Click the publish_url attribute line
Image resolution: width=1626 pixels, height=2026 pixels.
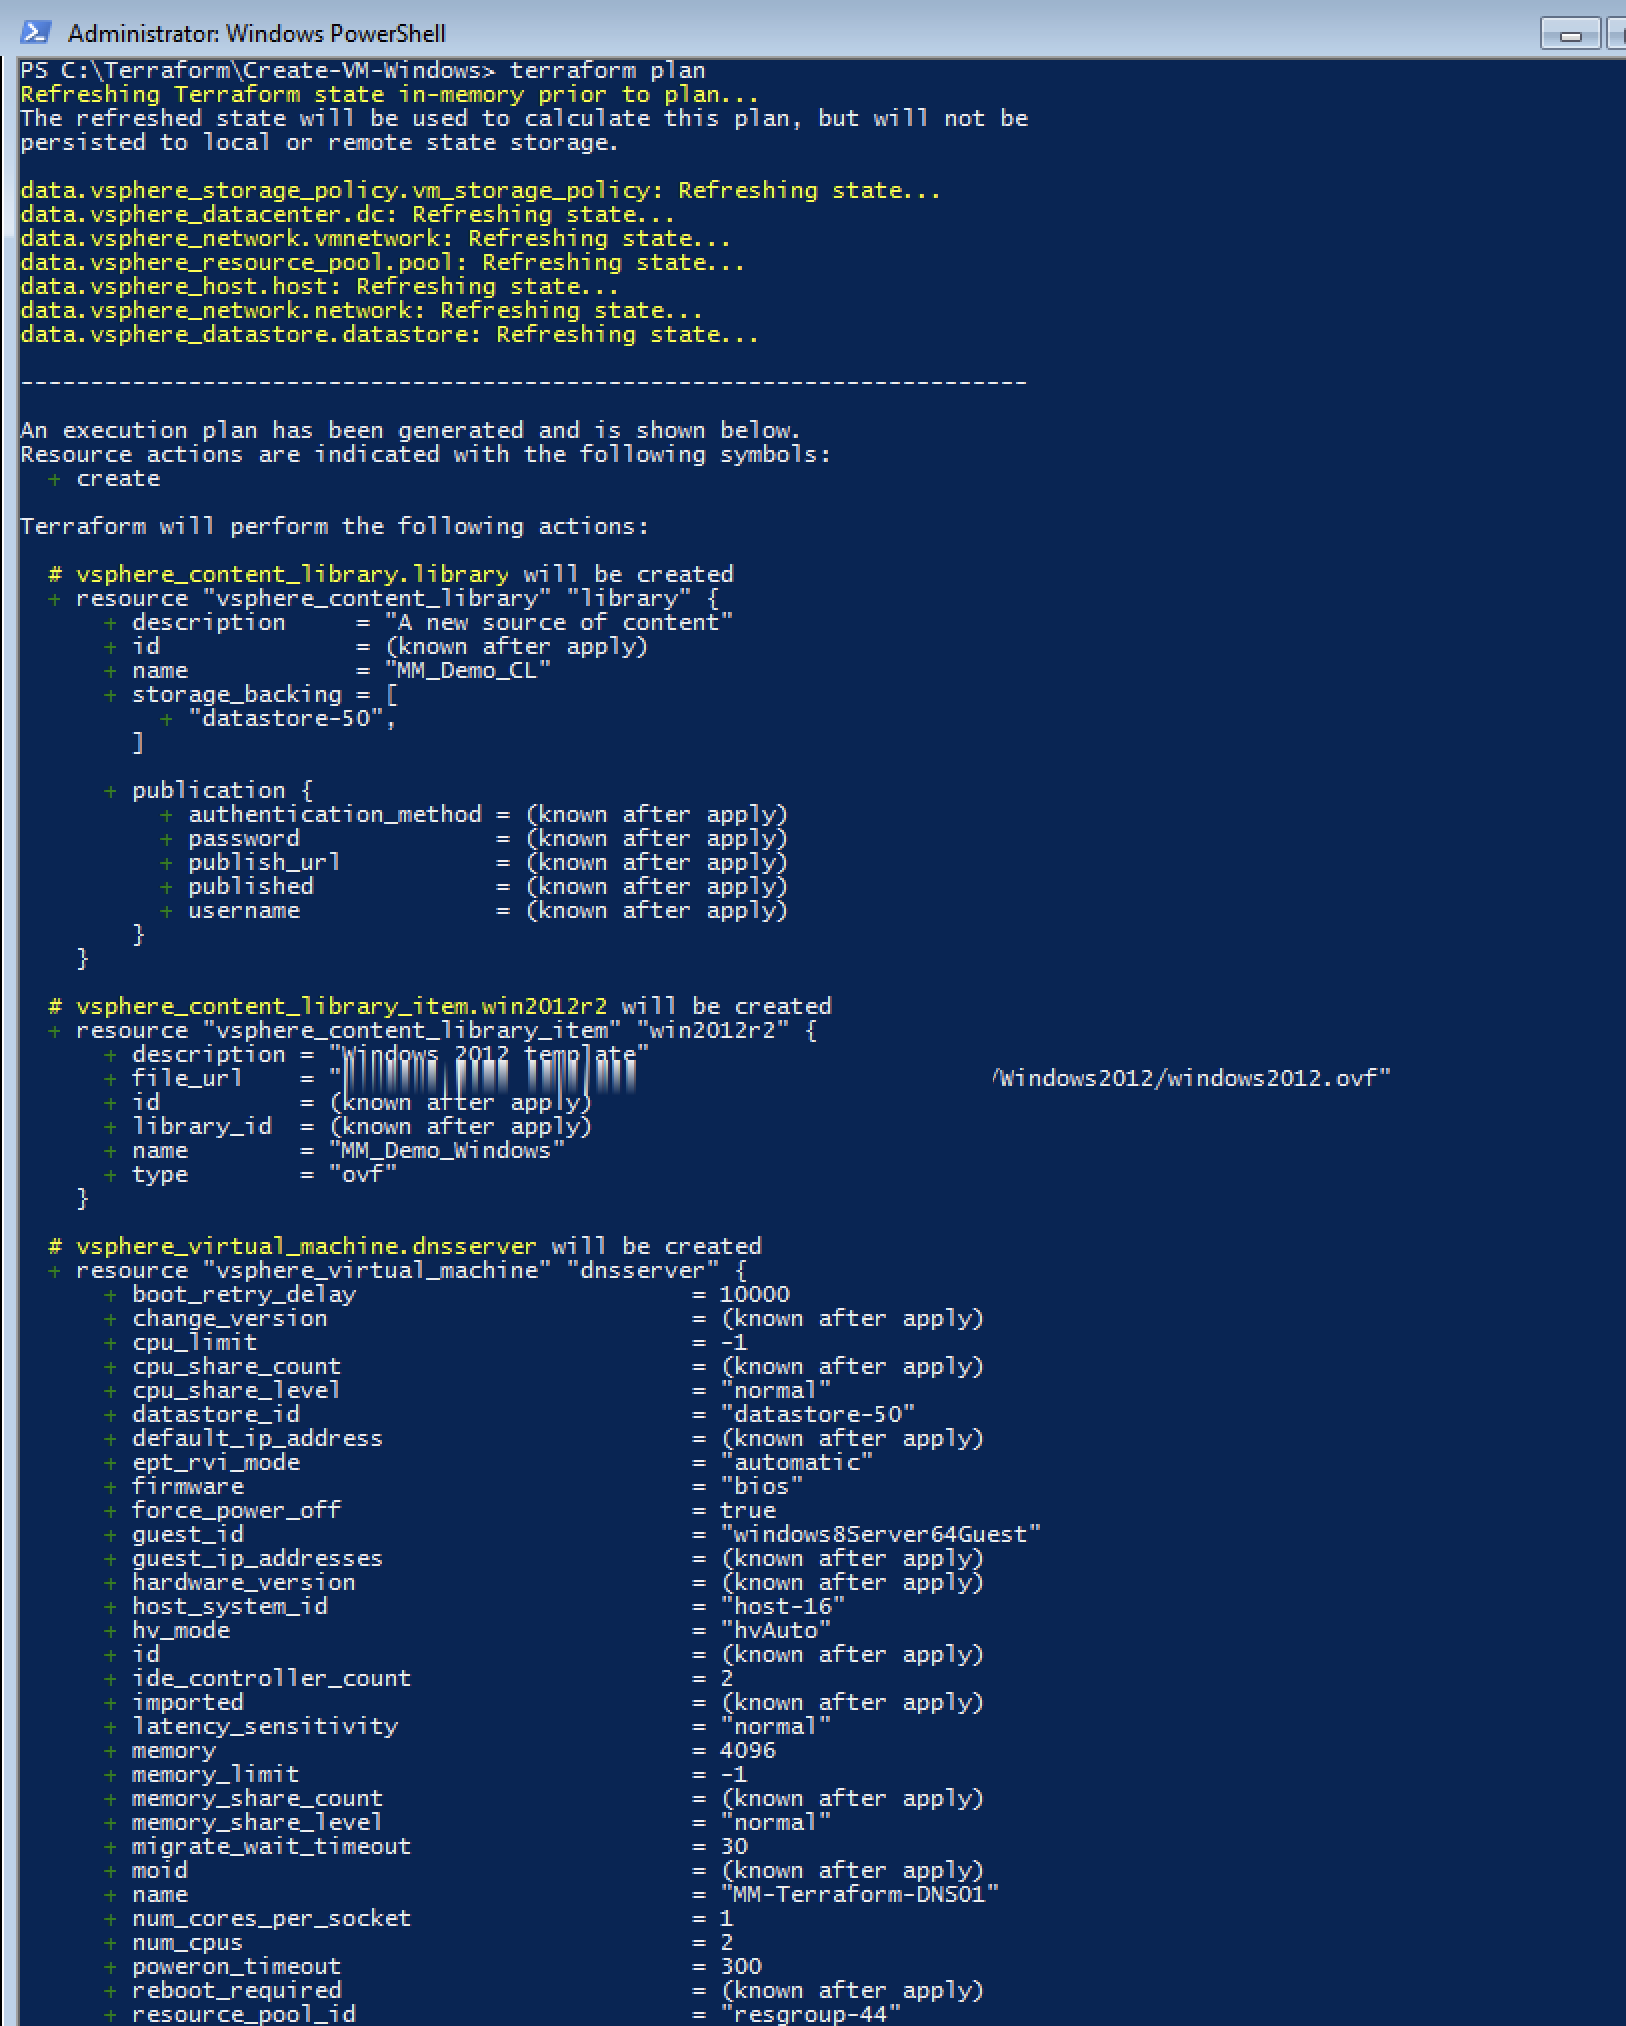point(474,863)
